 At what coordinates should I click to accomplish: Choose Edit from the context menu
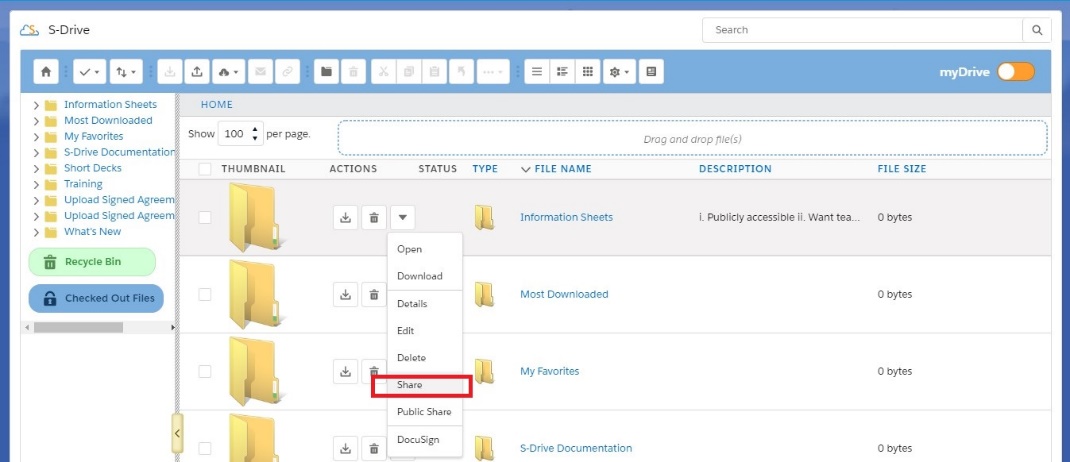tap(425, 330)
